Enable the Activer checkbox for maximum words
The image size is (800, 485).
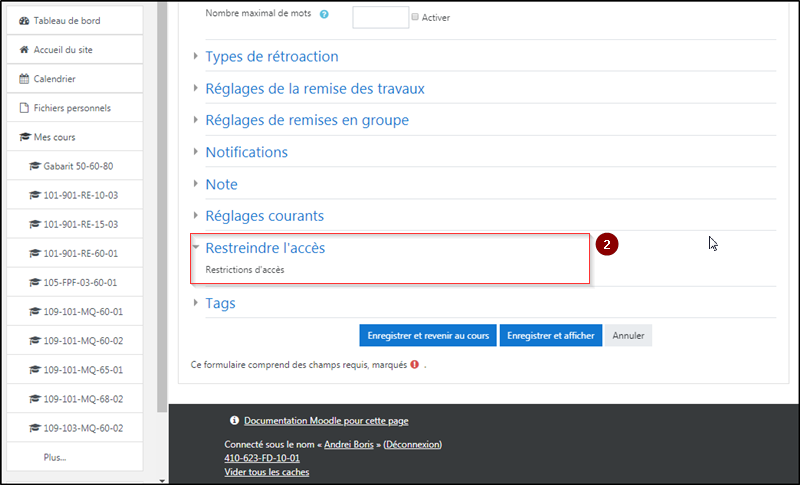[x=415, y=17]
